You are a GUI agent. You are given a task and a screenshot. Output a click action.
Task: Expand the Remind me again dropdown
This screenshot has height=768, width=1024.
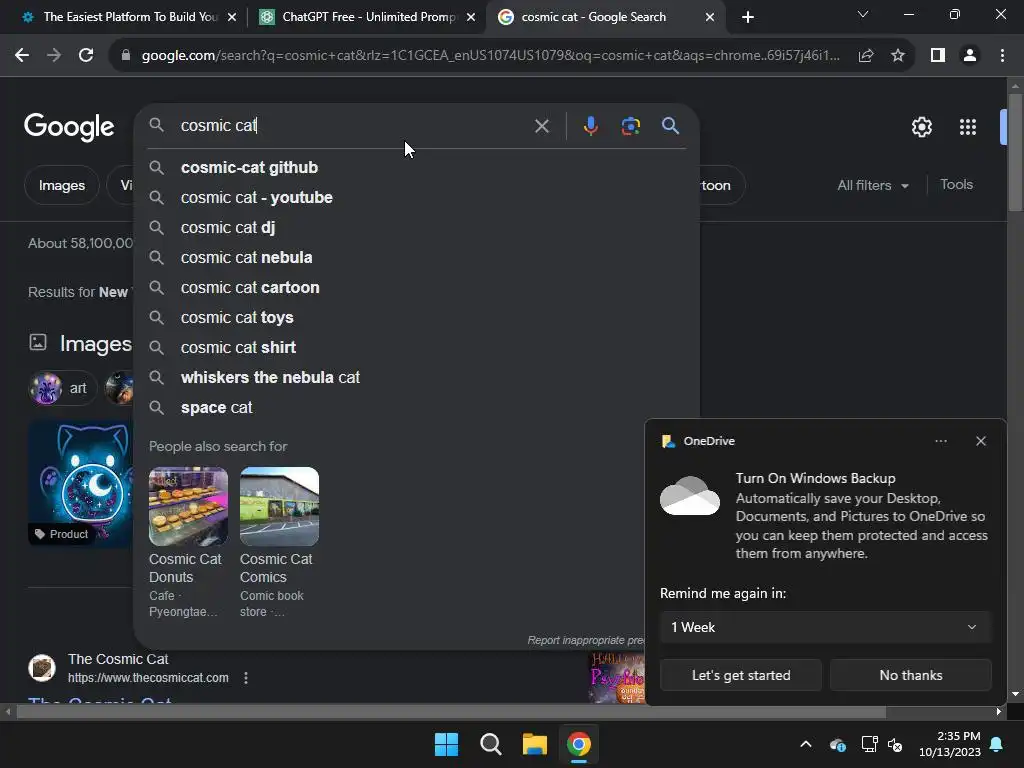[x=825, y=627]
